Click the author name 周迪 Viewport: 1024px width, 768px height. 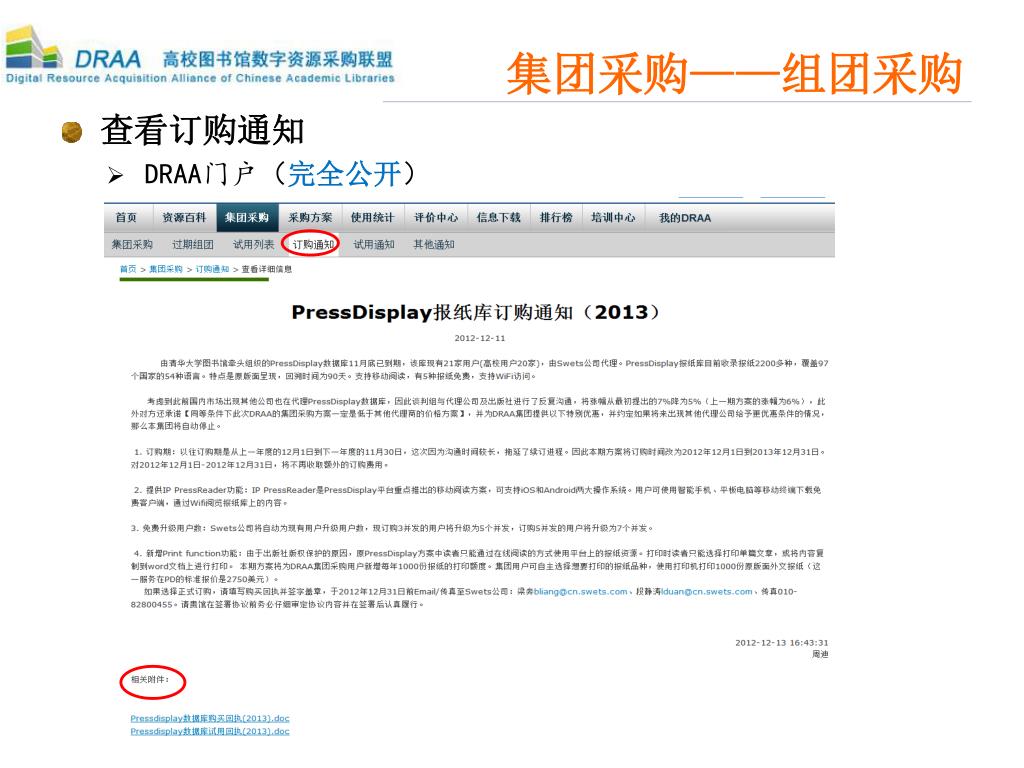820,654
